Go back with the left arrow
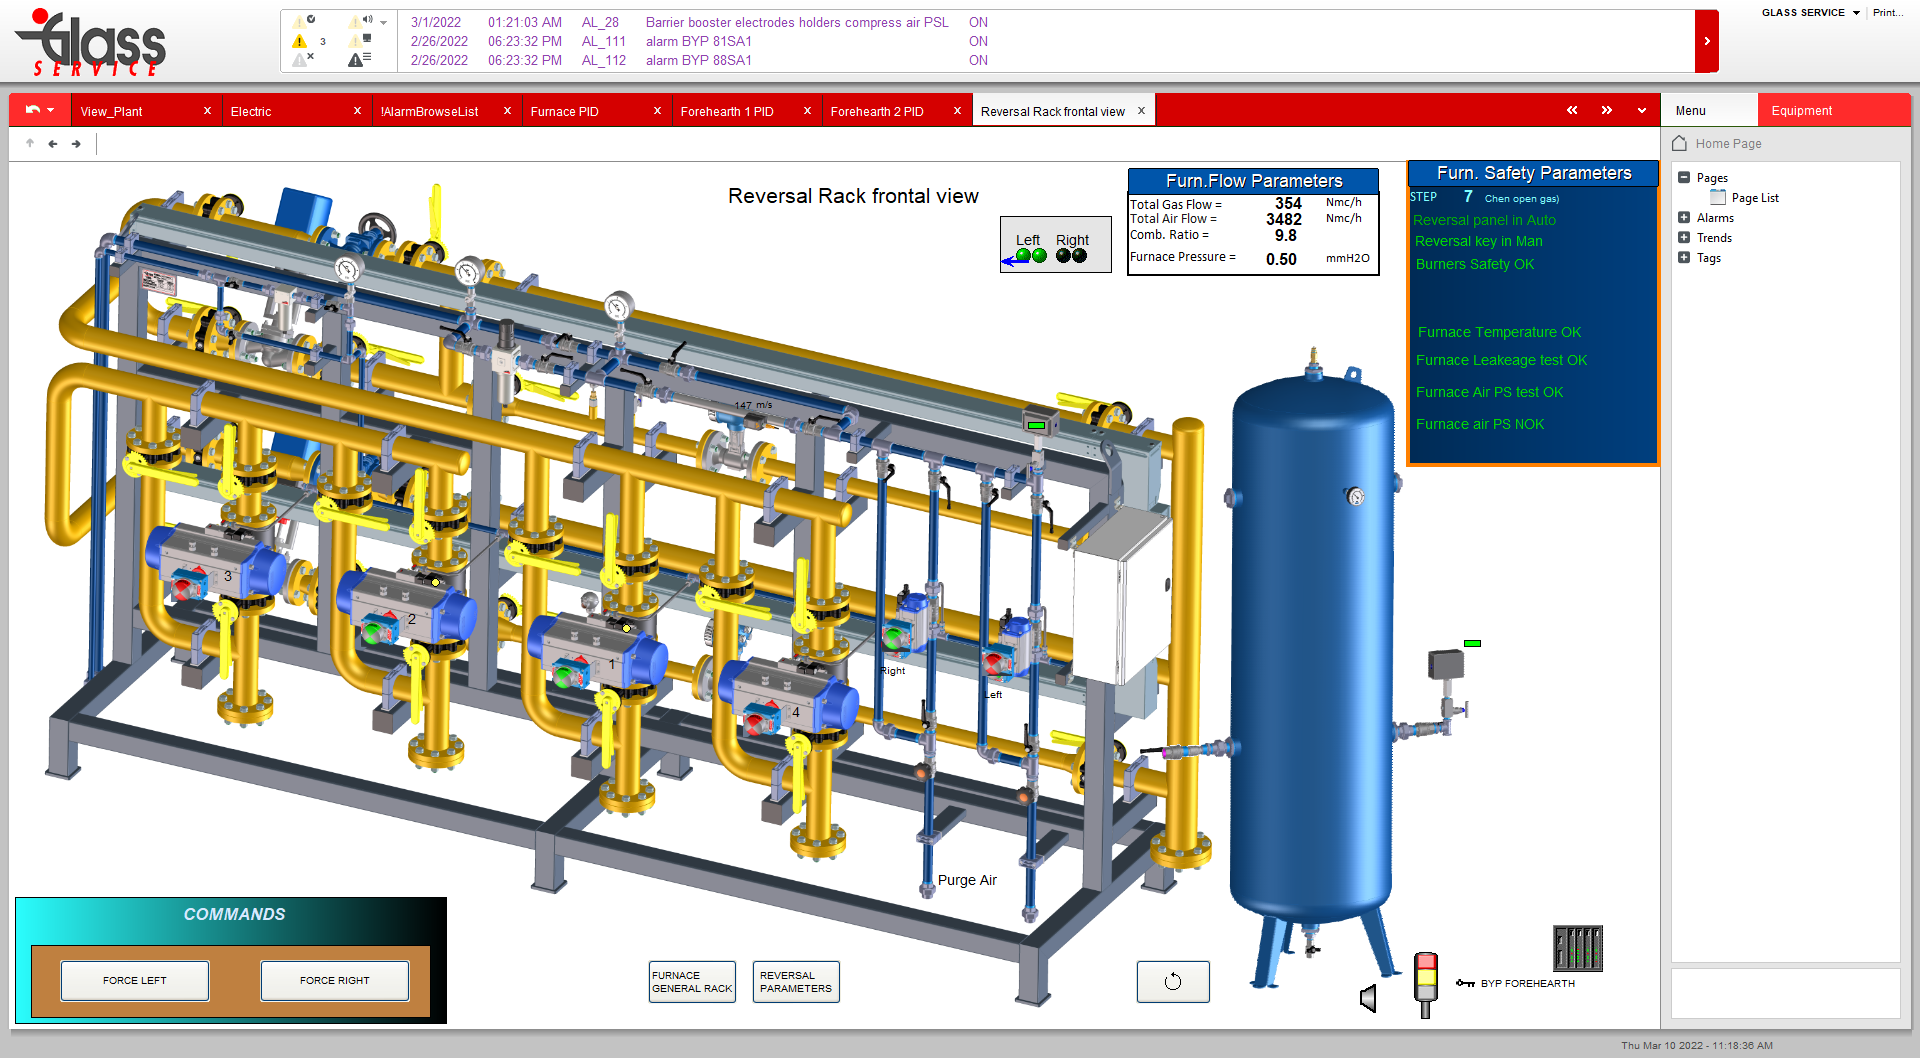Viewport: 1920px width, 1058px height. 53,144
